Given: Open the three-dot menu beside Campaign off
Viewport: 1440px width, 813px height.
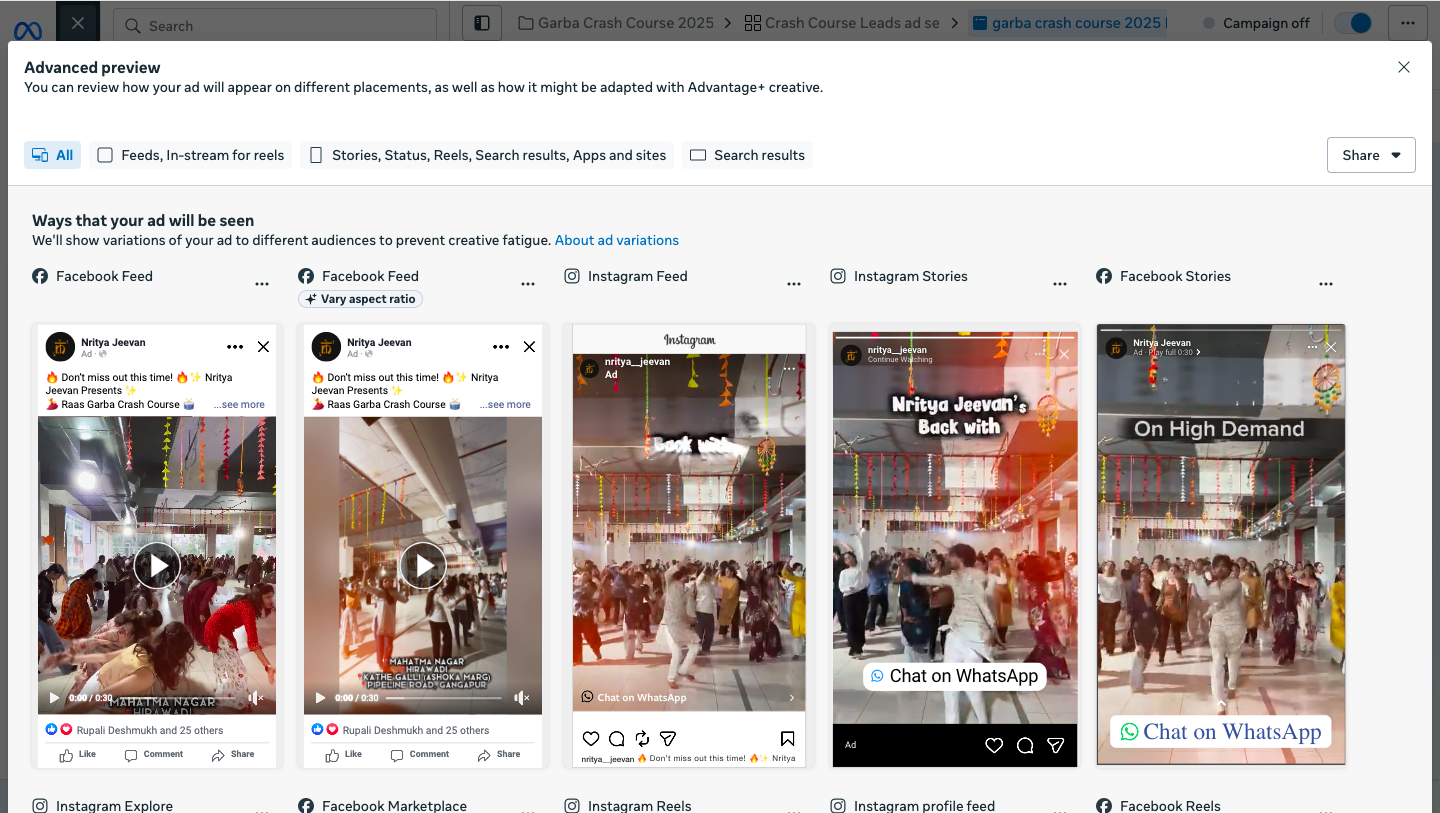Looking at the screenshot, I should [x=1407, y=23].
